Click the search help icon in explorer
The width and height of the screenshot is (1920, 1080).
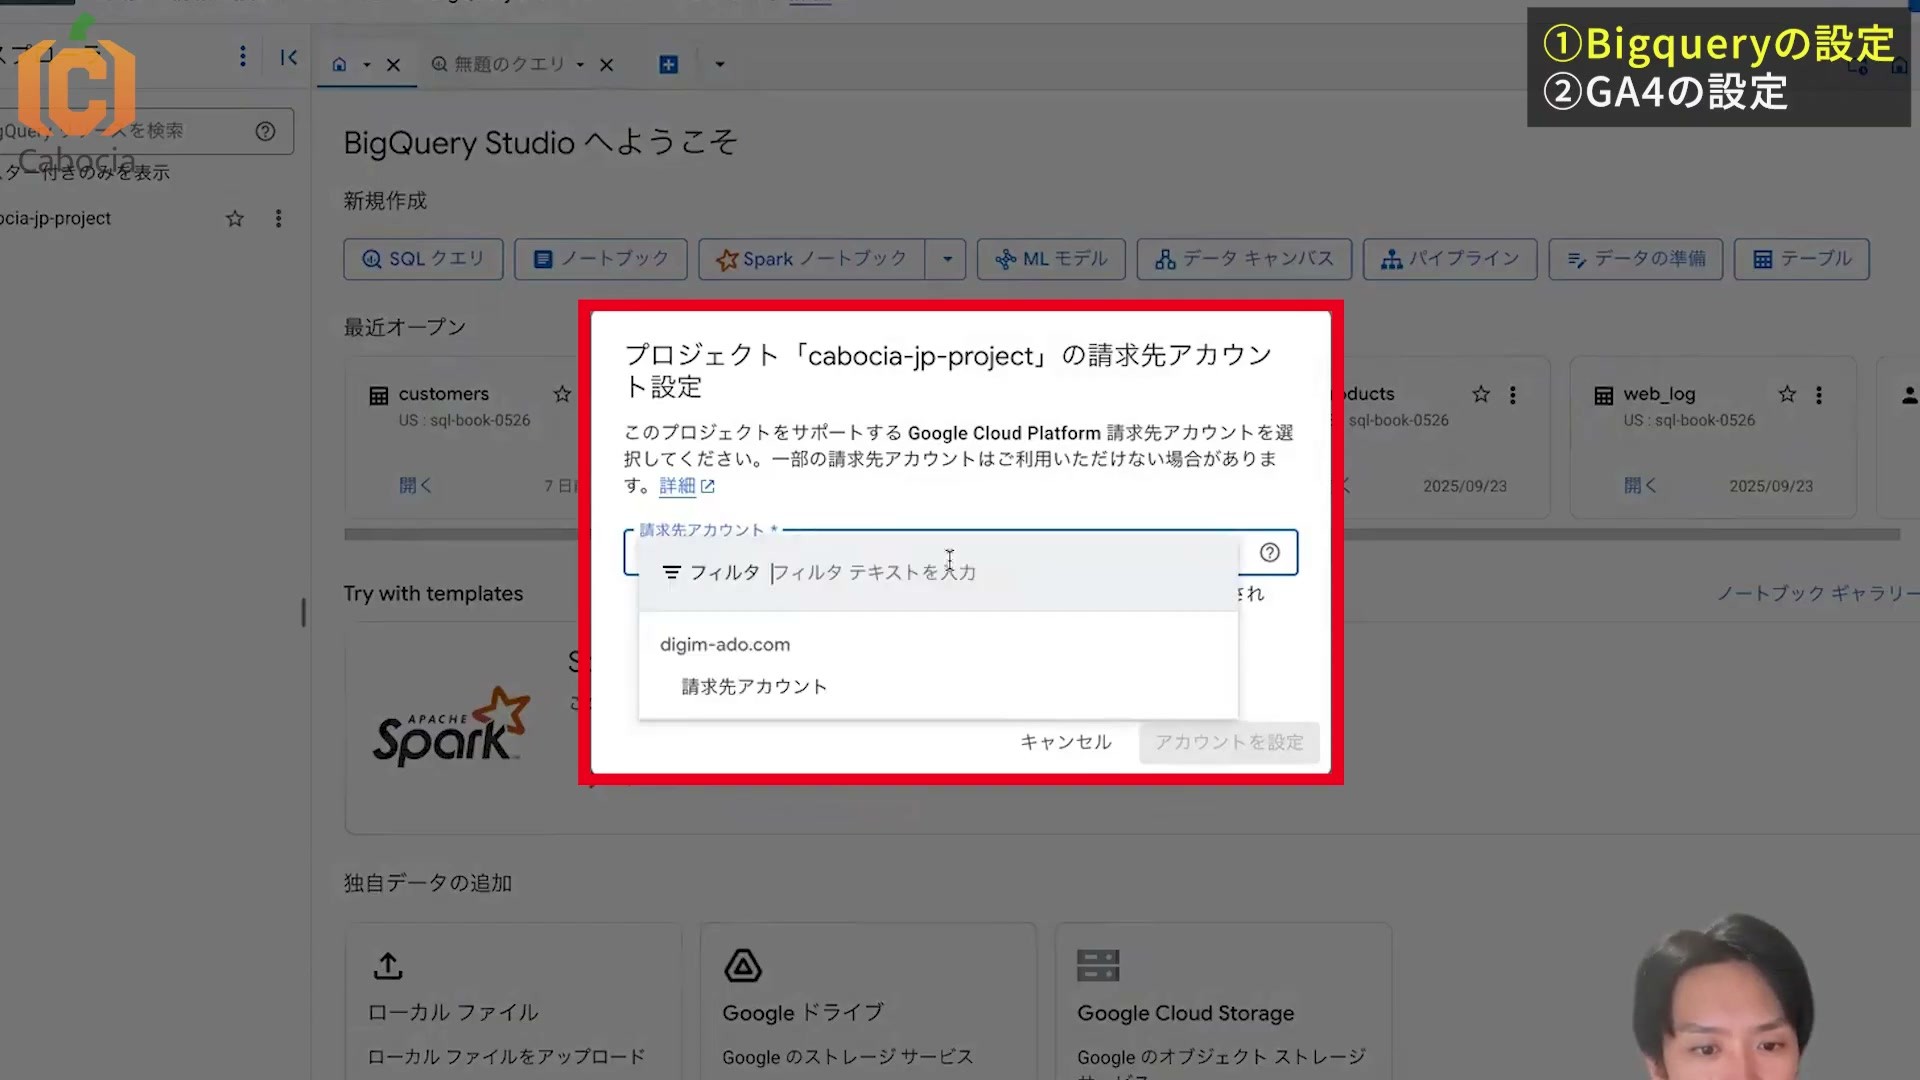coord(265,131)
